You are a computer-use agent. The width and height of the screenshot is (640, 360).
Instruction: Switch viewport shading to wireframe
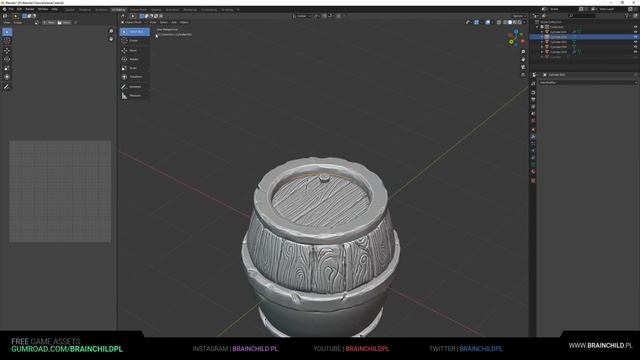tap(505, 22)
